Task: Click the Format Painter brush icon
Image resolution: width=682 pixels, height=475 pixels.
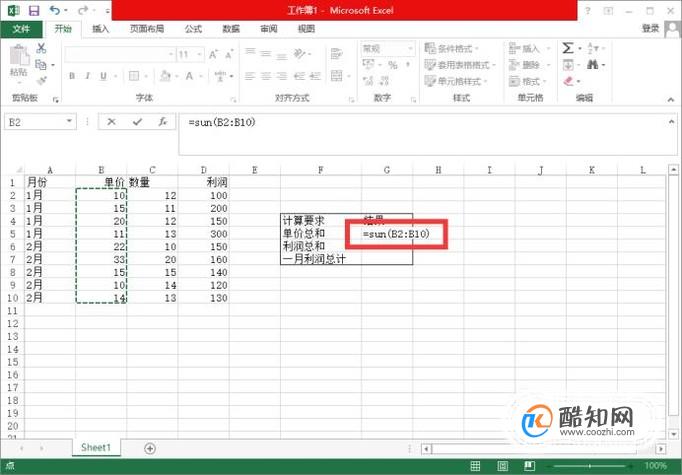Action: (x=41, y=80)
